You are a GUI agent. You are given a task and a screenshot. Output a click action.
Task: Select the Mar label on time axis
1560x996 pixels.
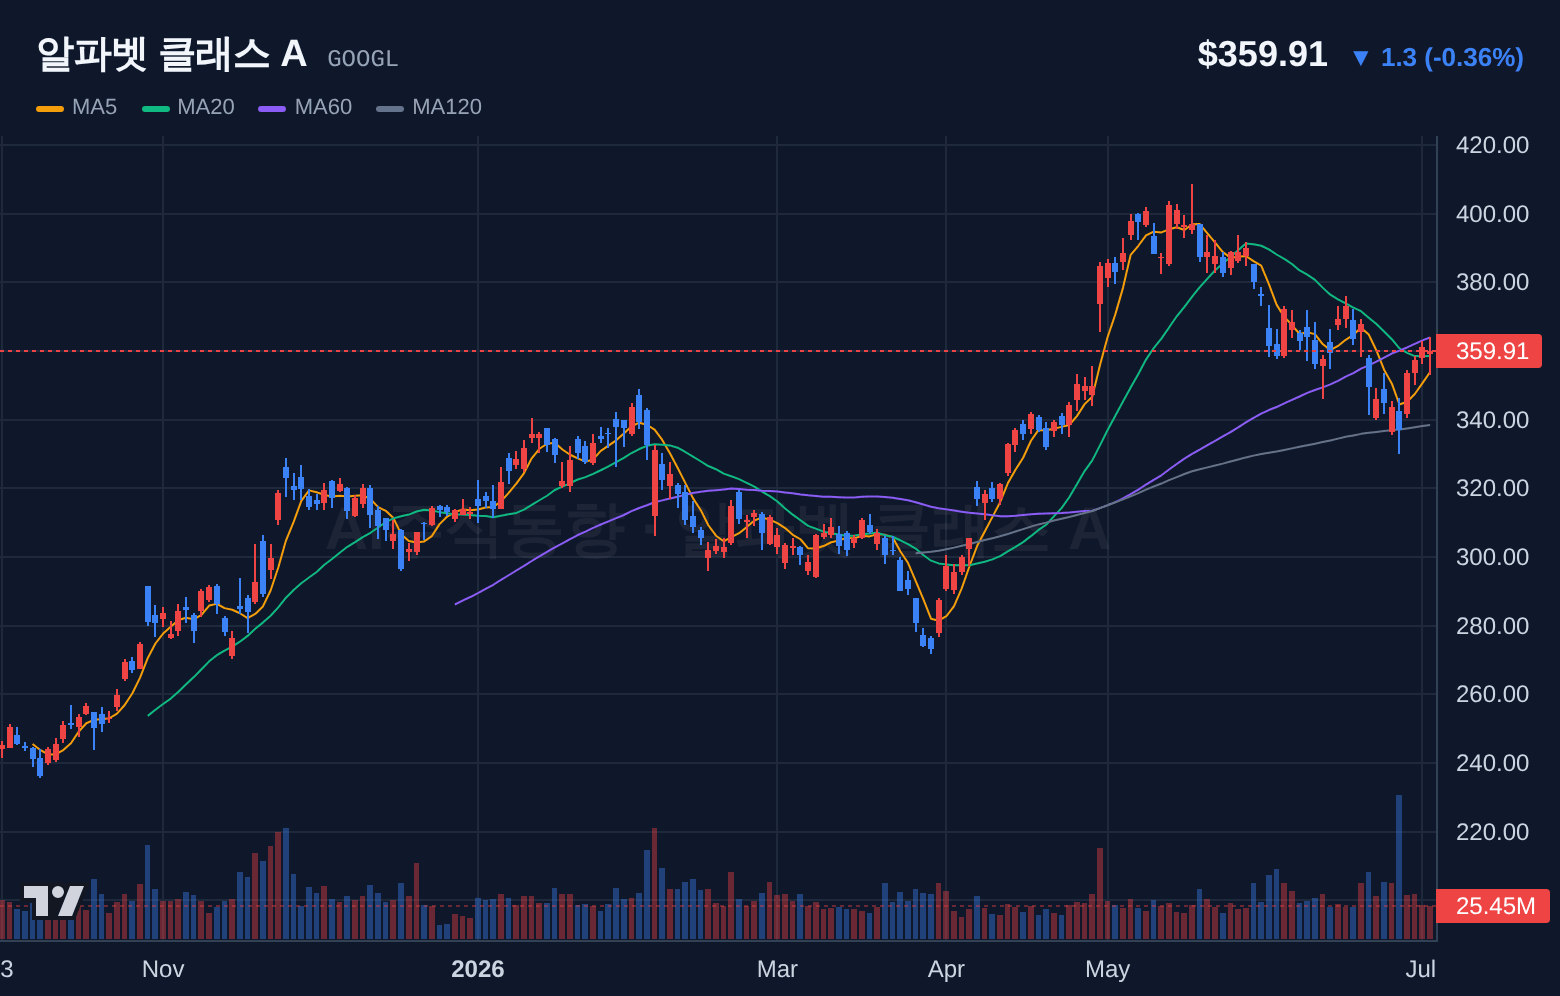click(x=777, y=969)
